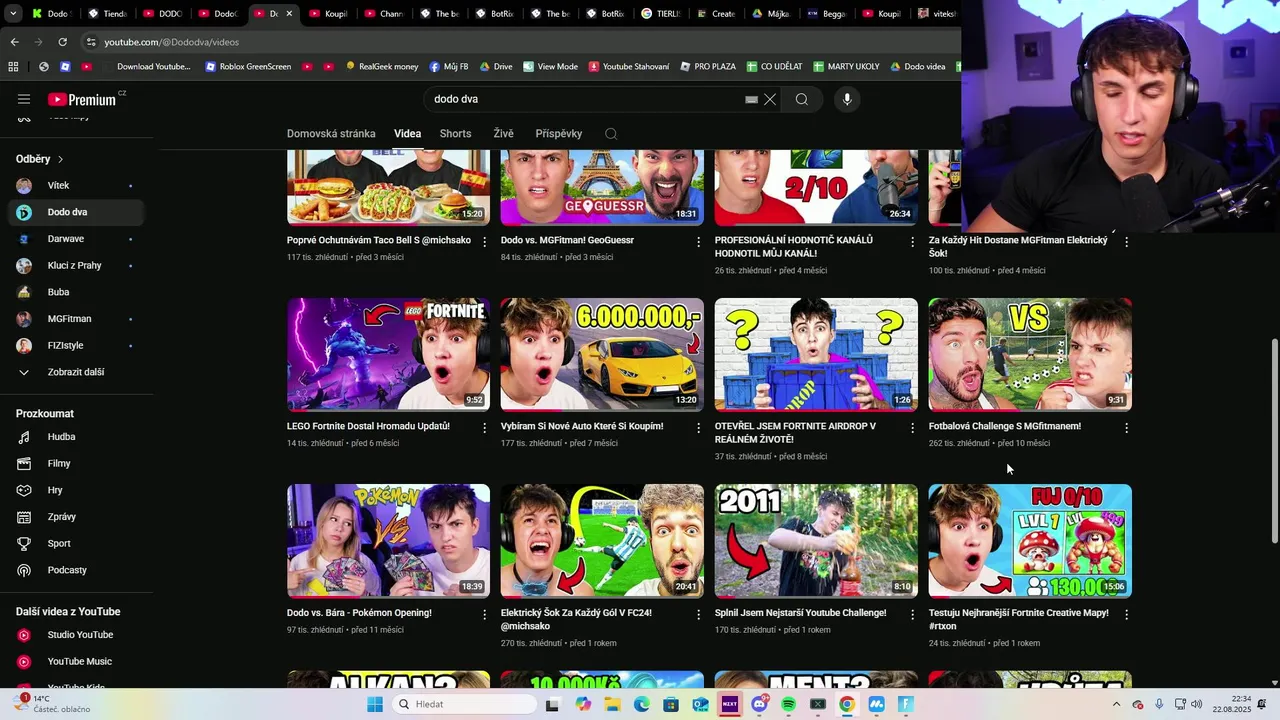Play Testuju Nejhranější Fortnite Creative Mapy thumbnail
This screenshot has width=1280, height=720.
click(x=1030, y=541)
